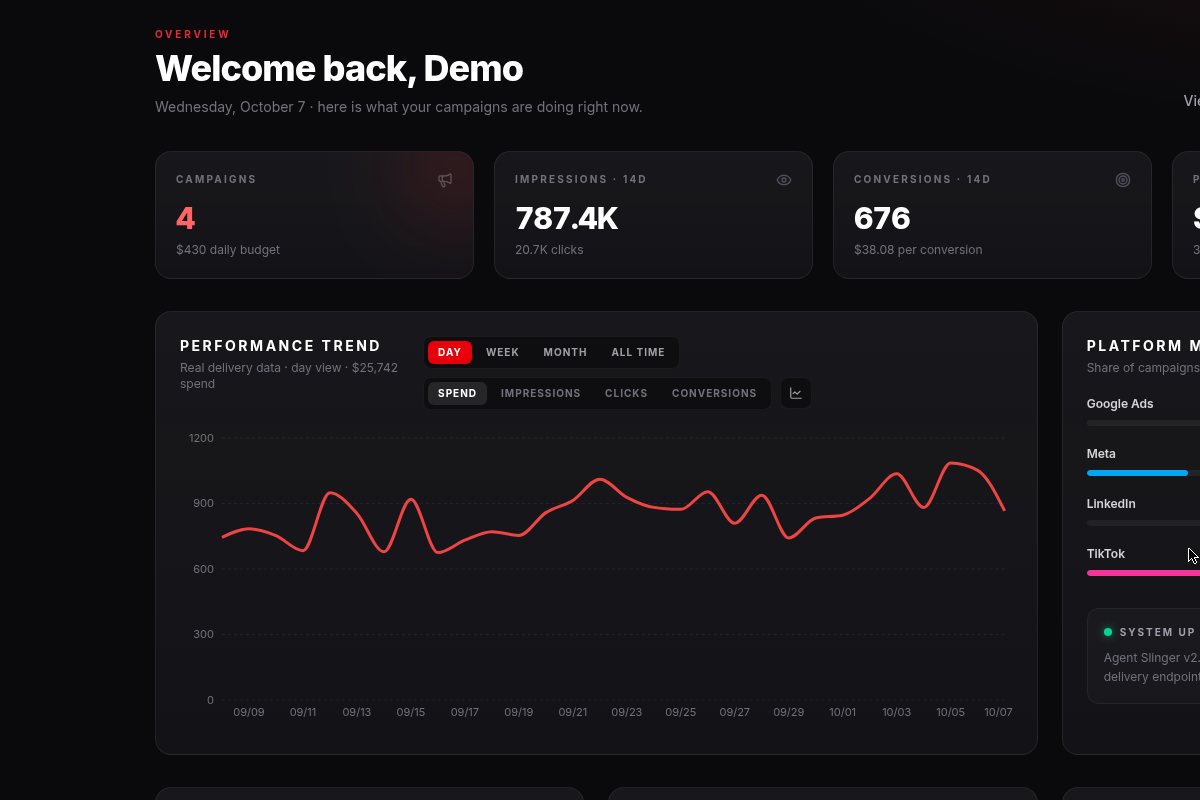Image resolution: width=1200 pixels, height=800 pixels.
Task: Click the LinkedIn platform label
Action: [1111, 504]
